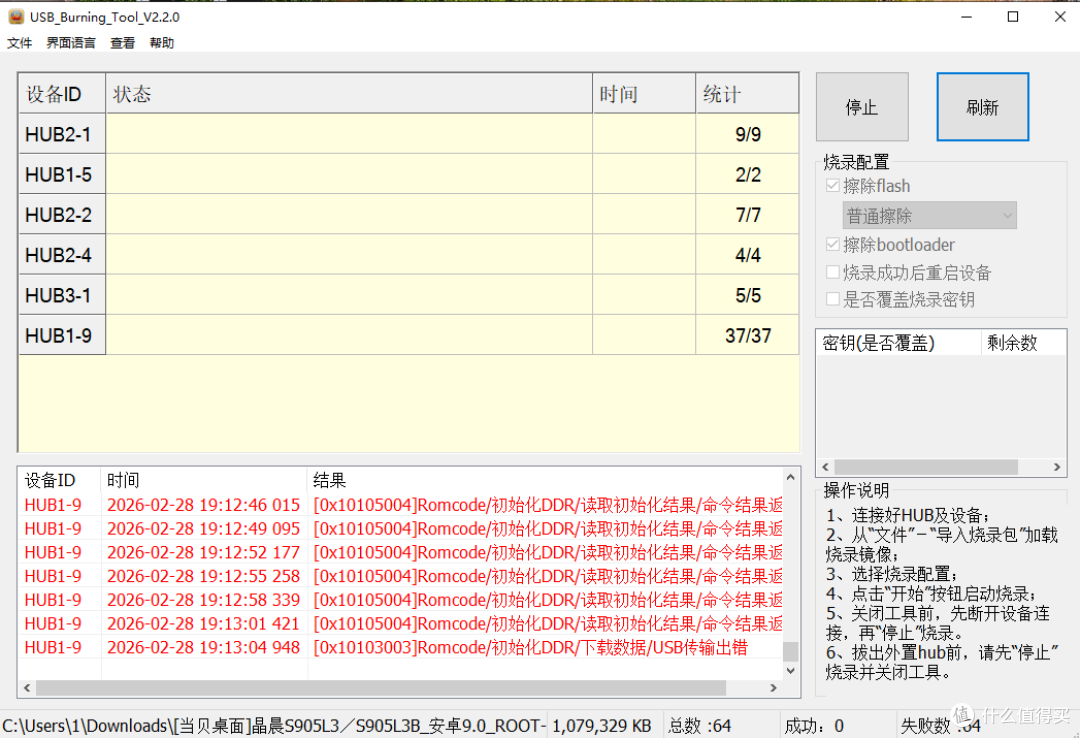Screen dimensions: 1080x738
Task: Select the HUB2-4 device row
Action: click(x=408, y=255)
